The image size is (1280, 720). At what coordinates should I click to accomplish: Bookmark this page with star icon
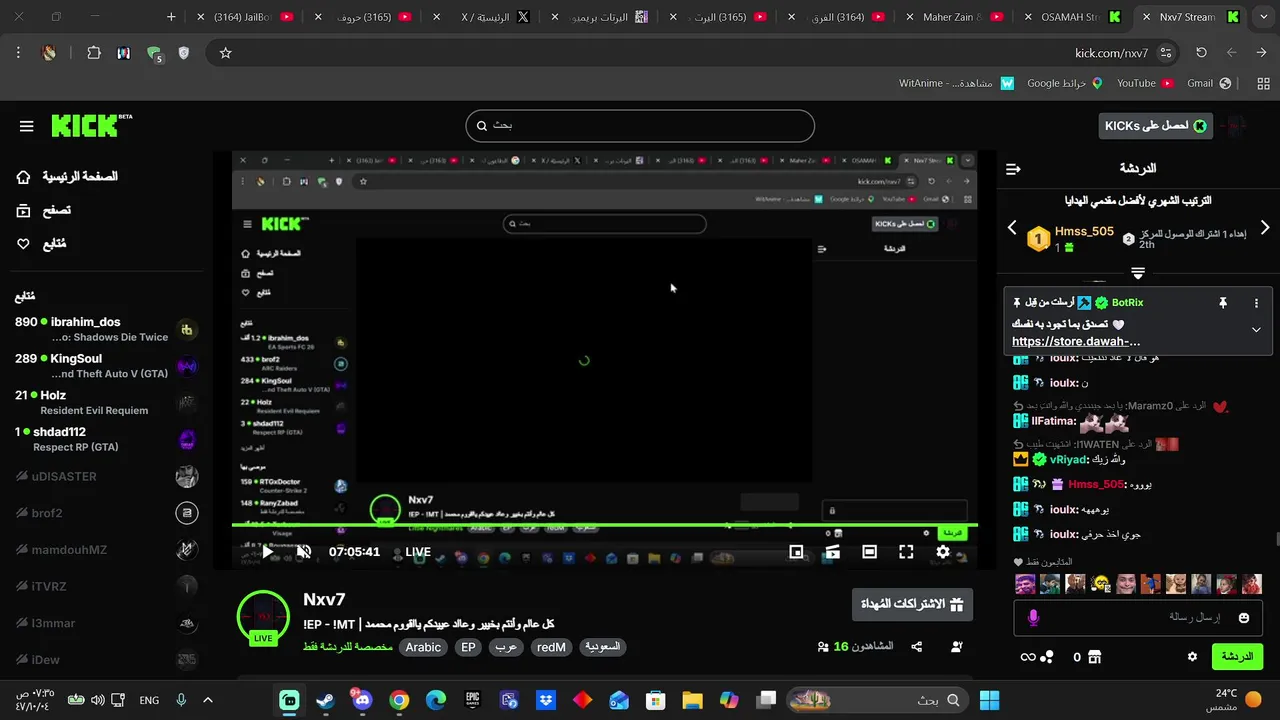tap(225, 53)
